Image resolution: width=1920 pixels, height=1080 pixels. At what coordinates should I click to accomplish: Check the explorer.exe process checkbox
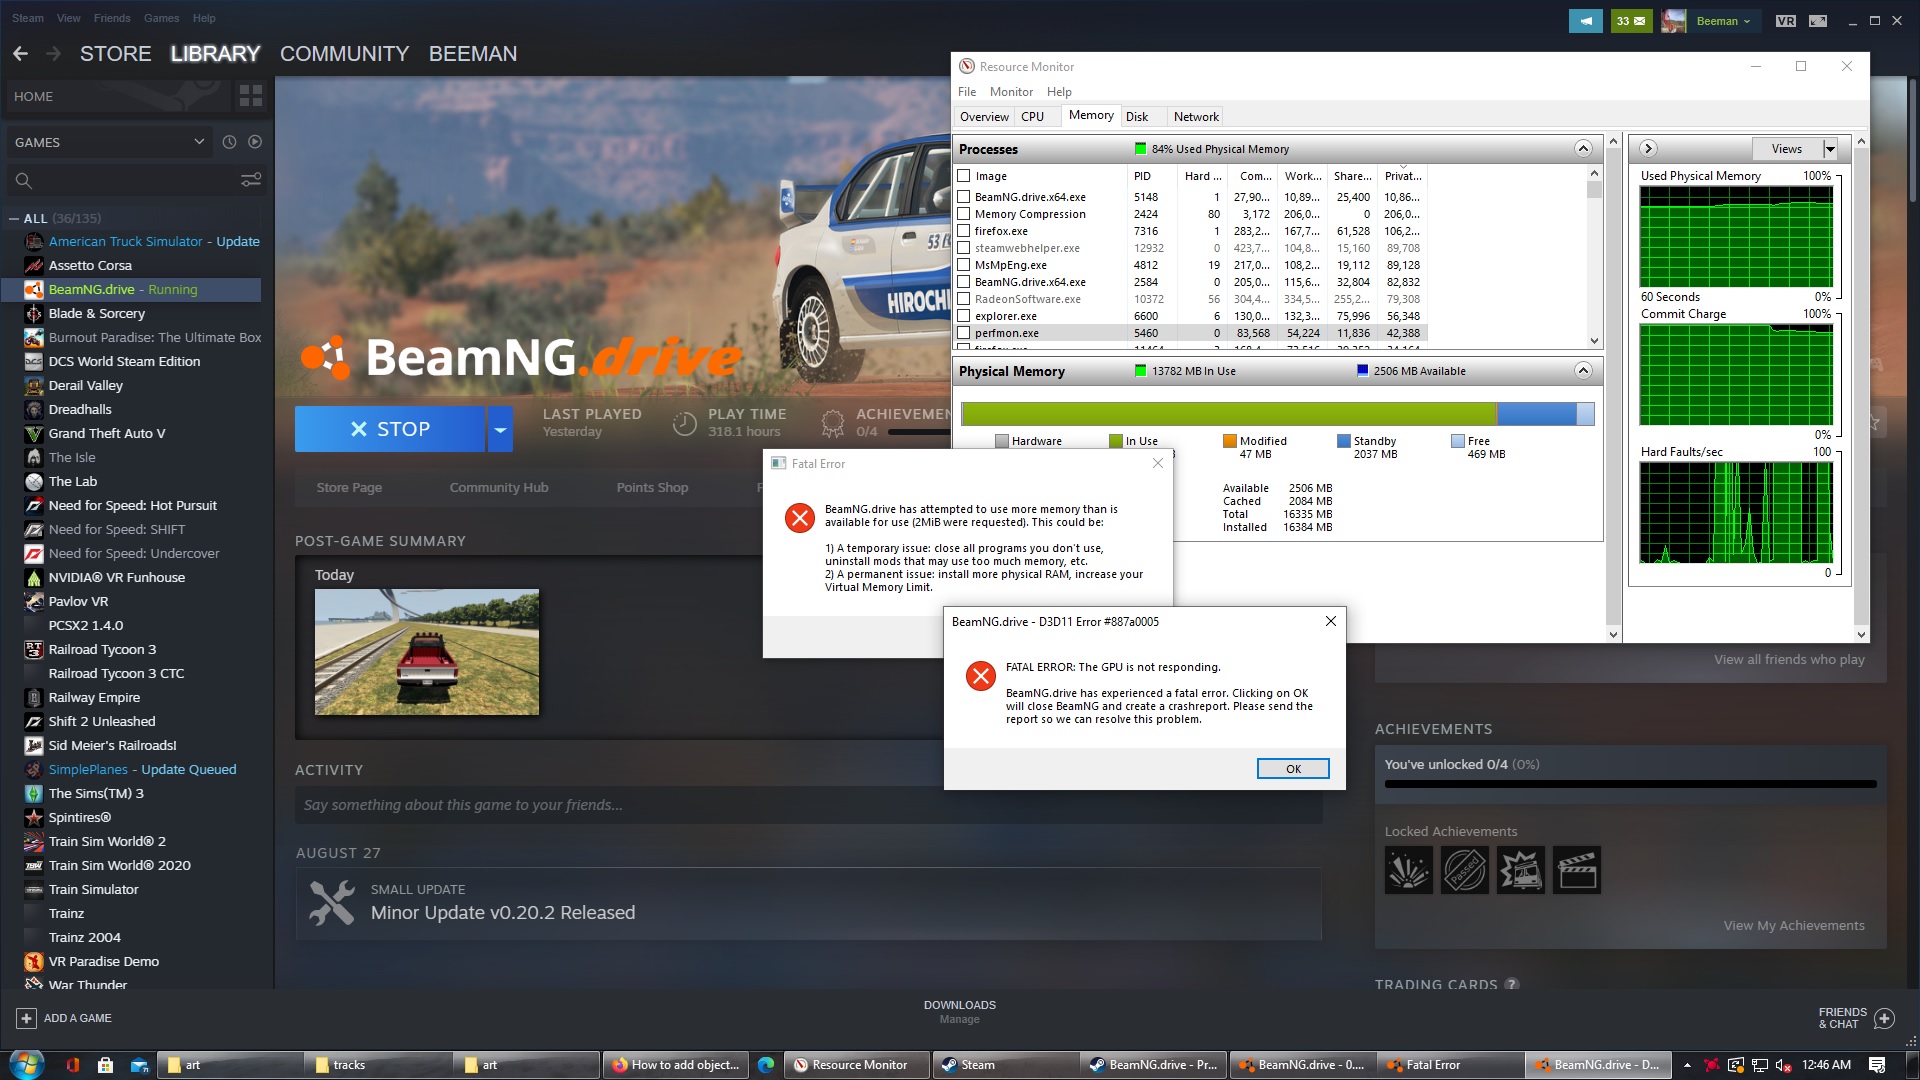click(x=964, y=316)
